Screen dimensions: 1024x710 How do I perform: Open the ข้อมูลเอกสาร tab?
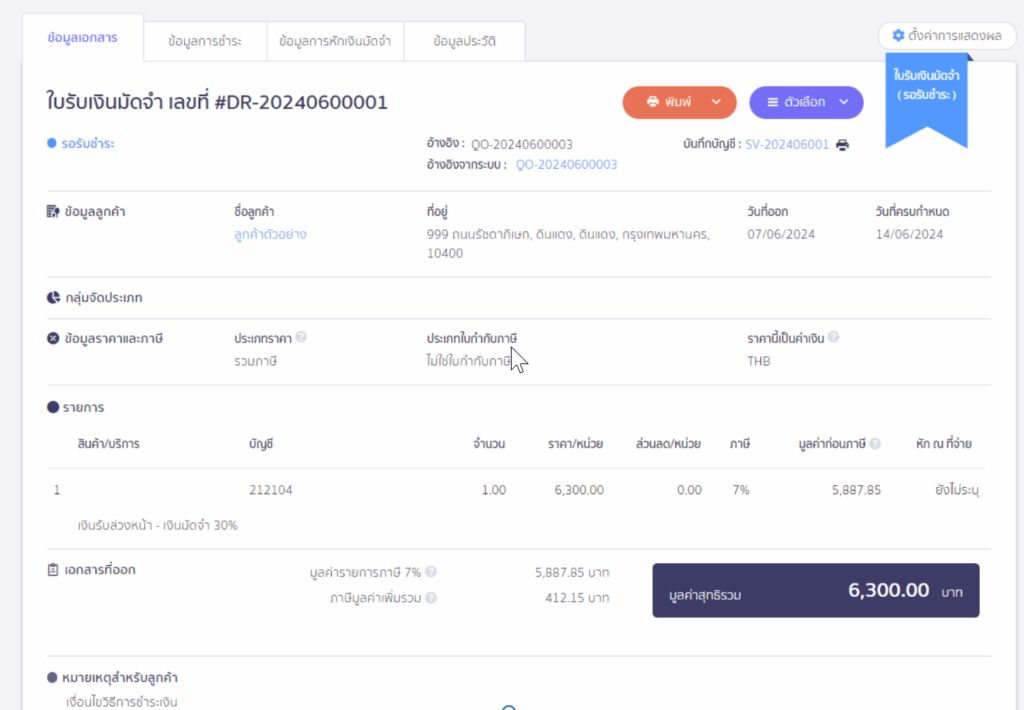click(x=82, y=38)
